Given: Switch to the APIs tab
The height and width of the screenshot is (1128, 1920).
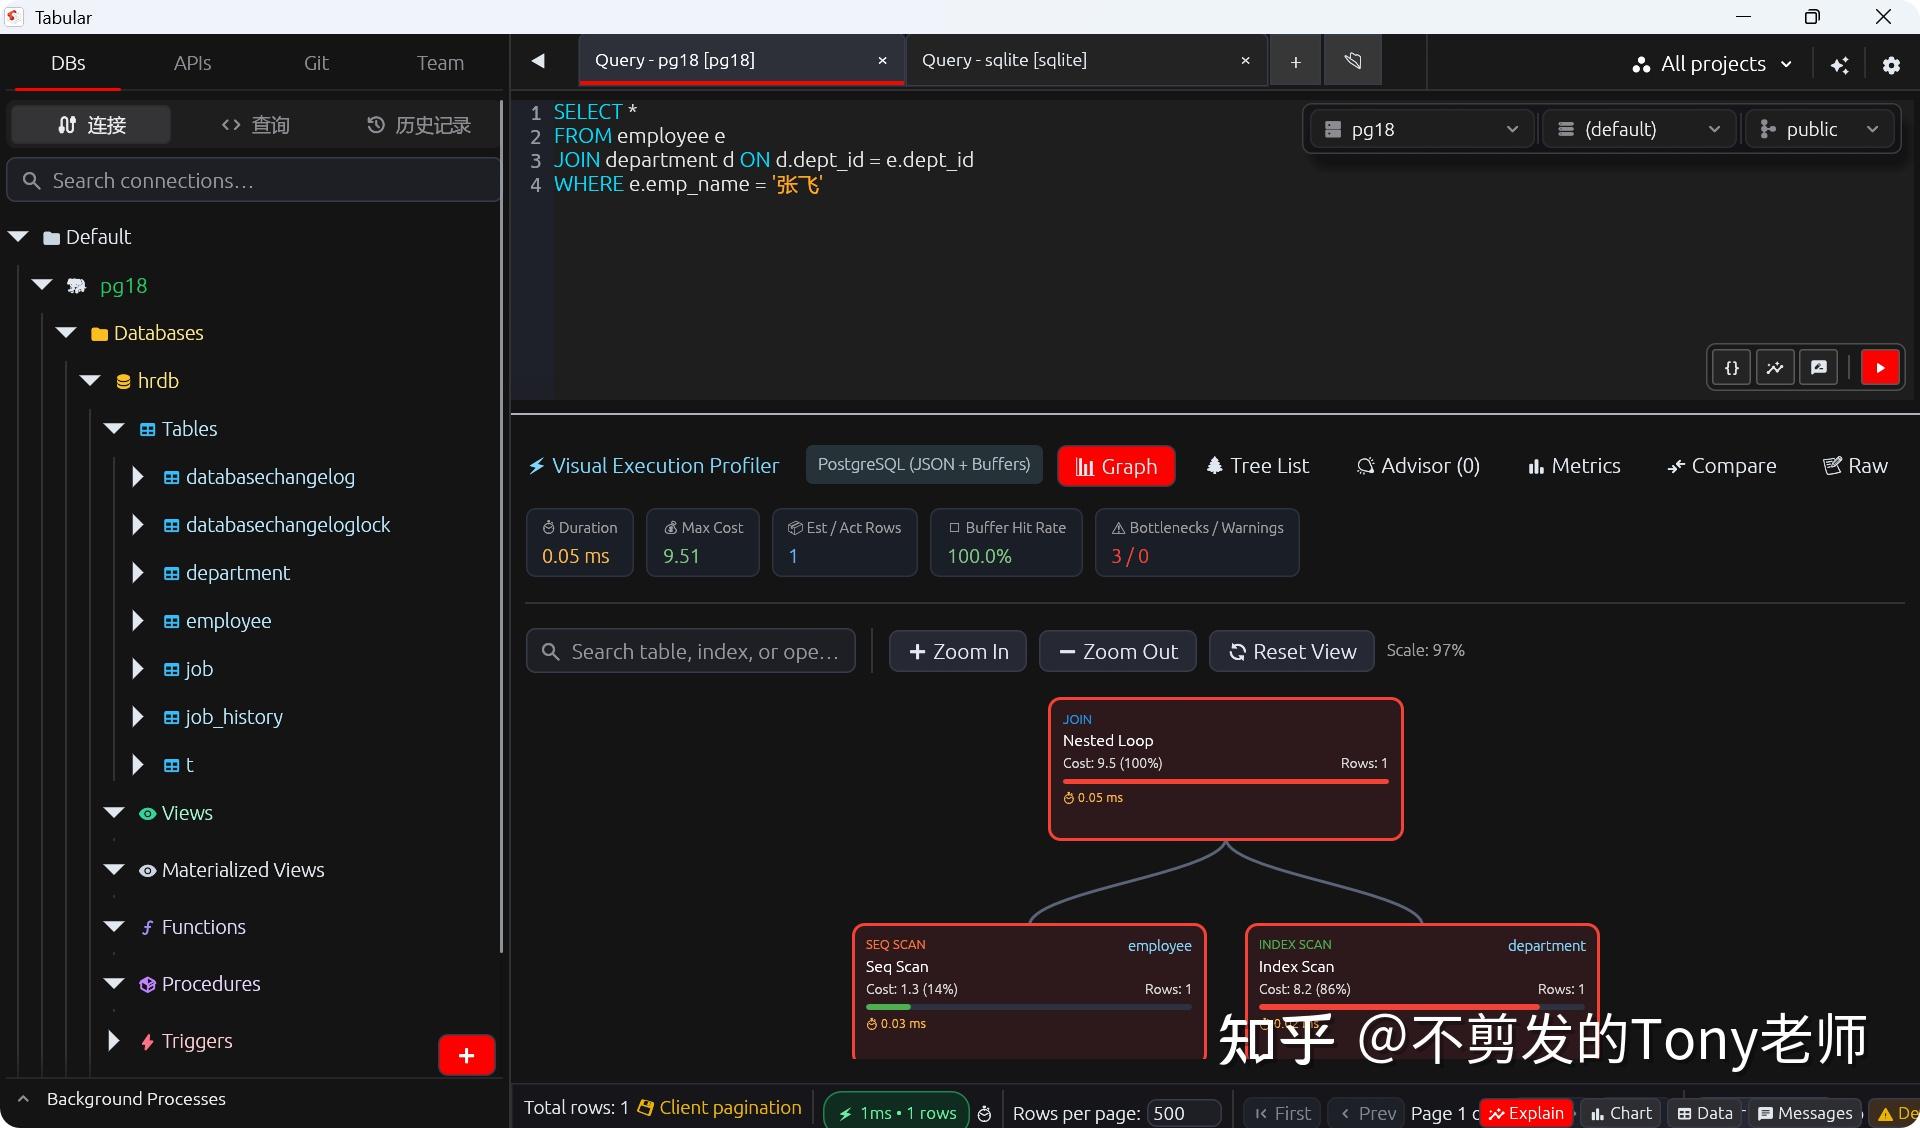Looking at the screenshot, I should tap(192, 63).
